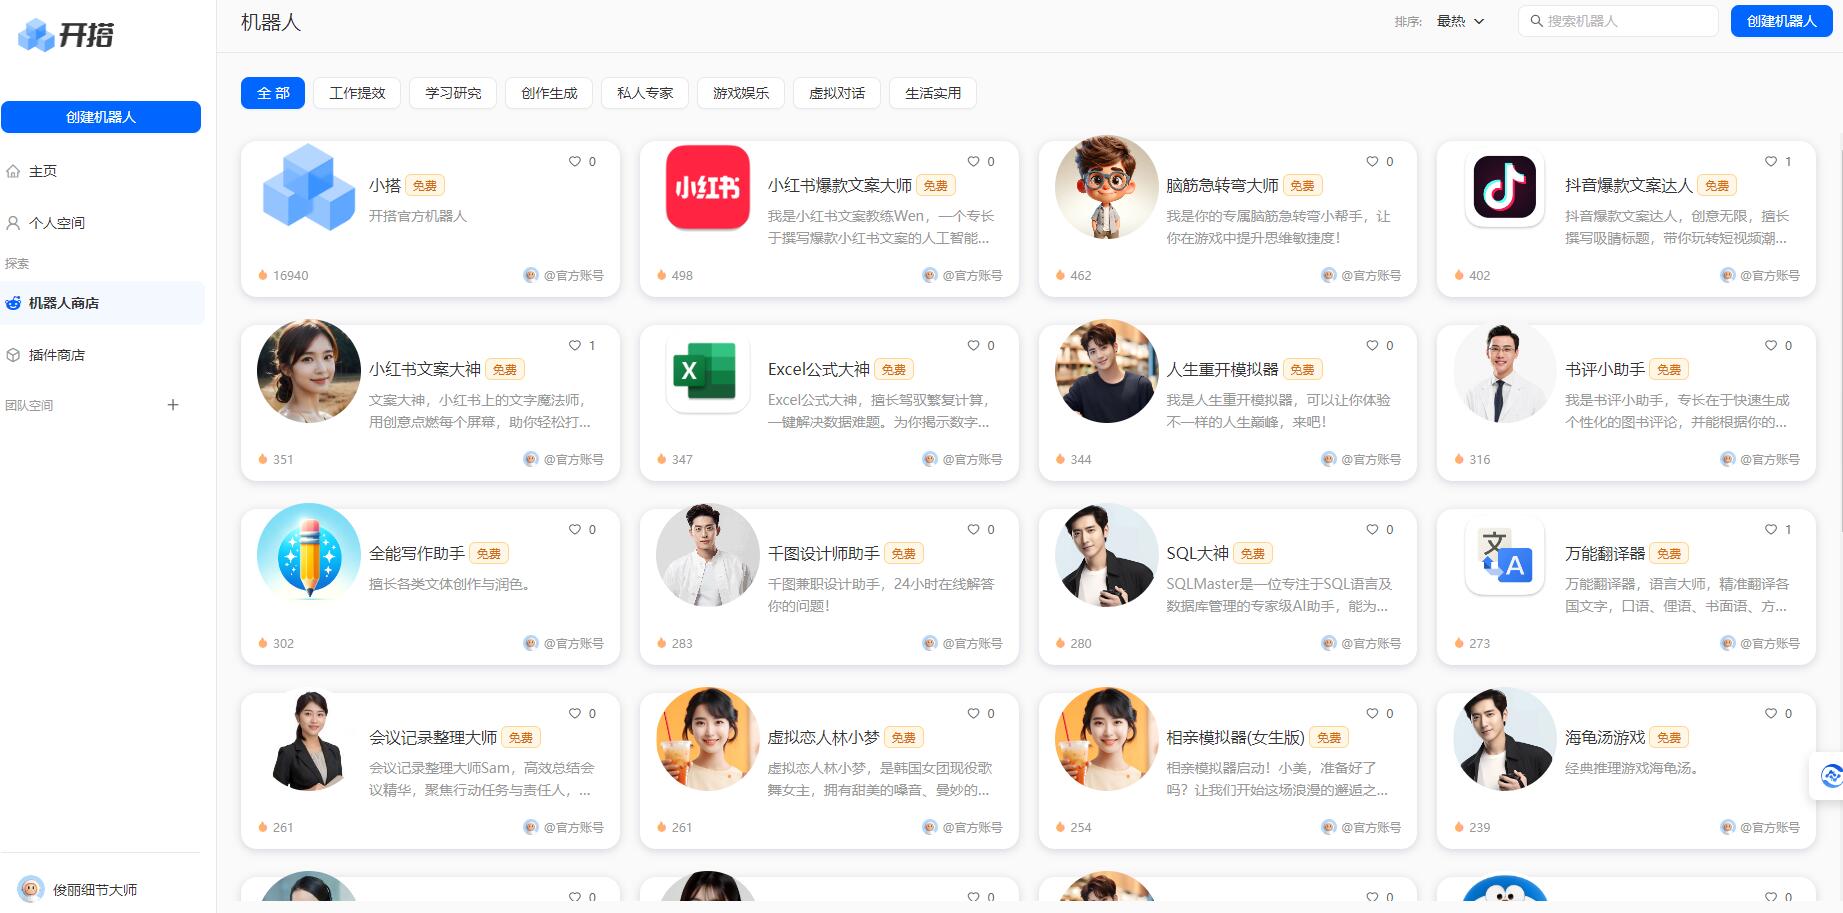Viewport: 1843px width, 913px height.
Task: Go to 插件商店 in the sidebar
Action: [x=57, y=355]
